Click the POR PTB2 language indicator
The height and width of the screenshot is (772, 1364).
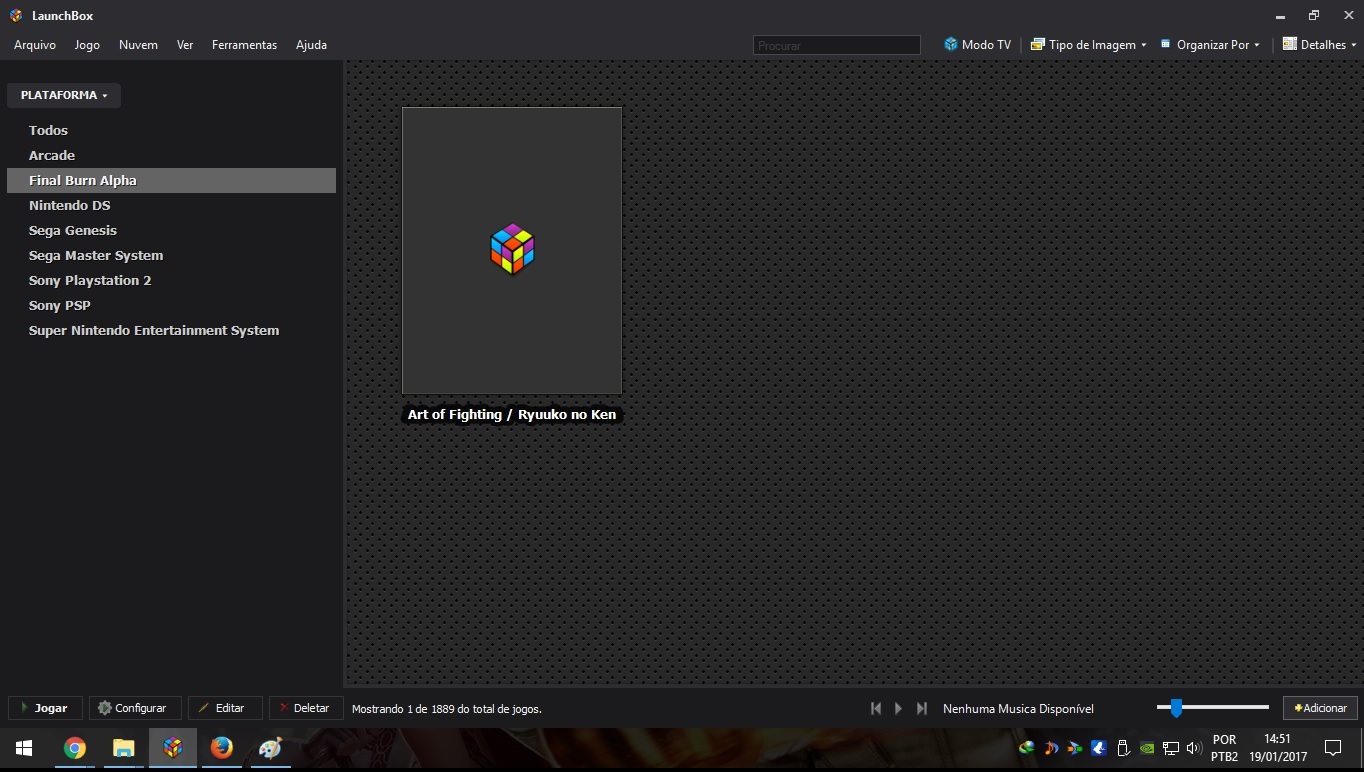coord(1224,748)
